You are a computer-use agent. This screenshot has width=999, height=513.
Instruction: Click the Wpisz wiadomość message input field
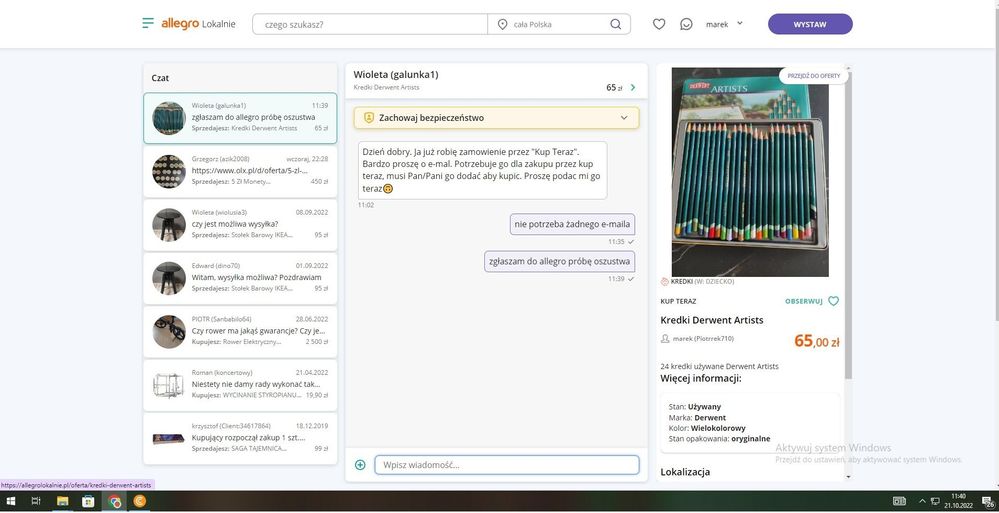(x=506, y=465)
